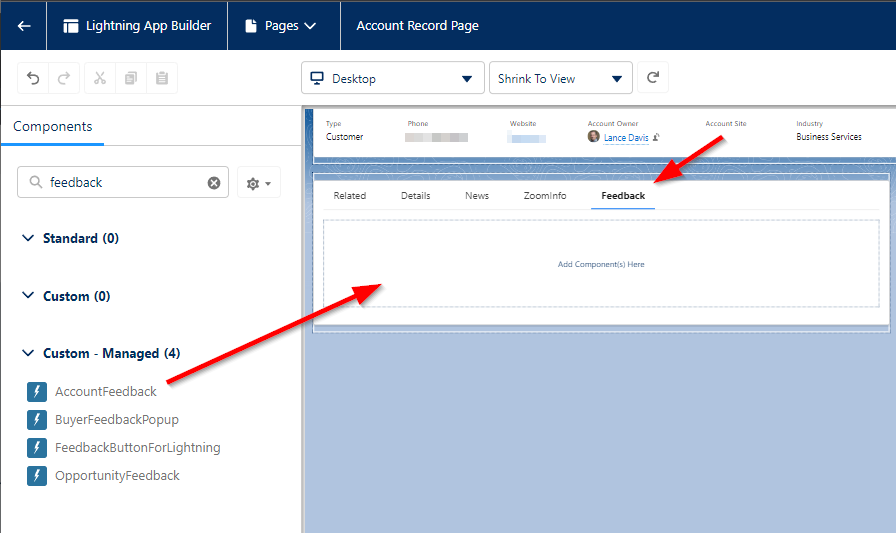Click the undo button
Screen dimensions: 896x533
(33, 78)
